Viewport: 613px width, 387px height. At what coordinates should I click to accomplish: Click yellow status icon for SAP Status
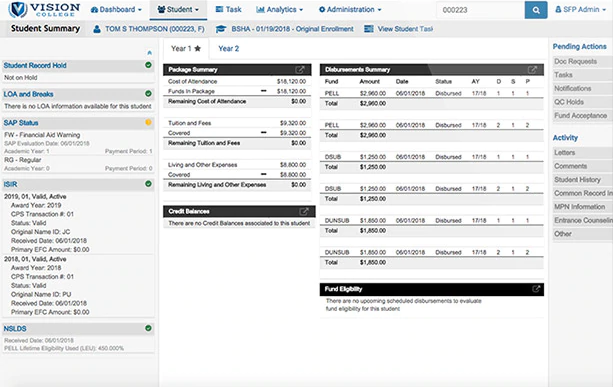[x=148, y=122]
